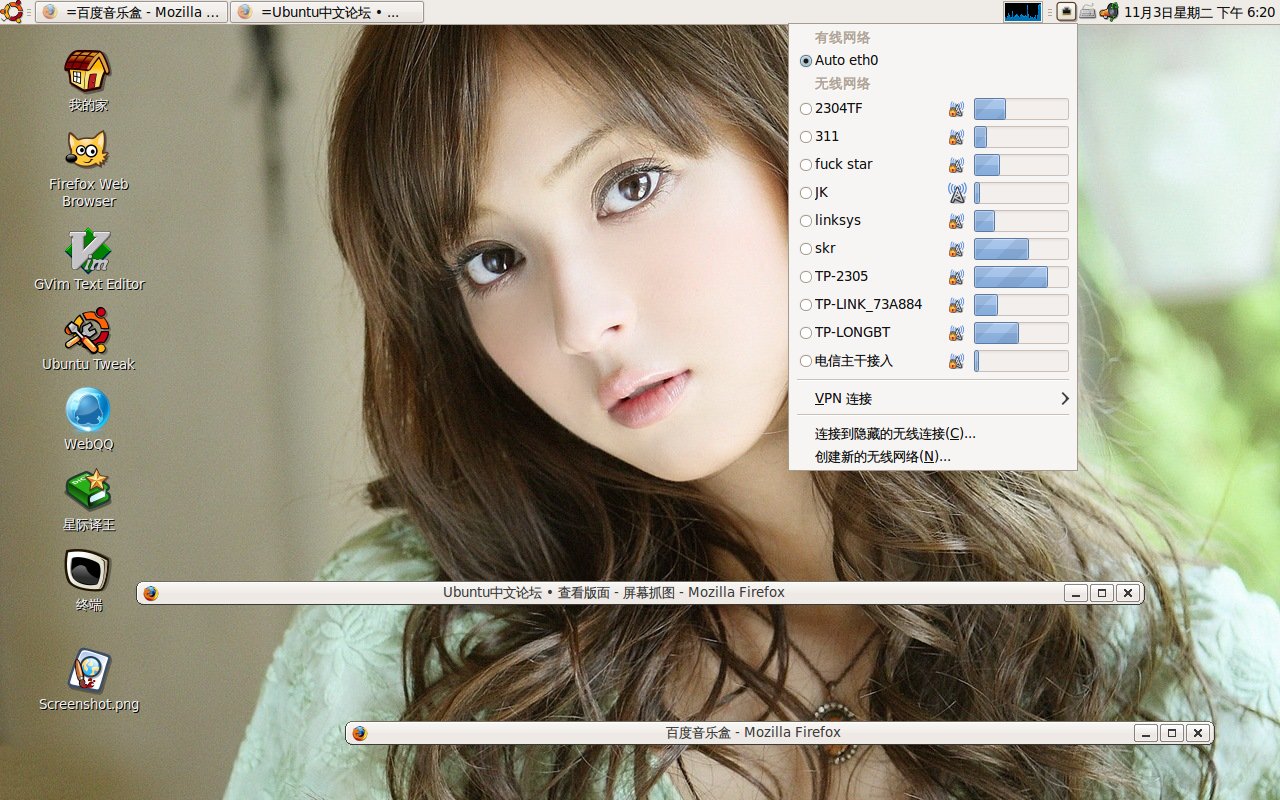Select the Auto eth0 wired connection radio
The image size is (1280, 800).
[x=806, y=61]
